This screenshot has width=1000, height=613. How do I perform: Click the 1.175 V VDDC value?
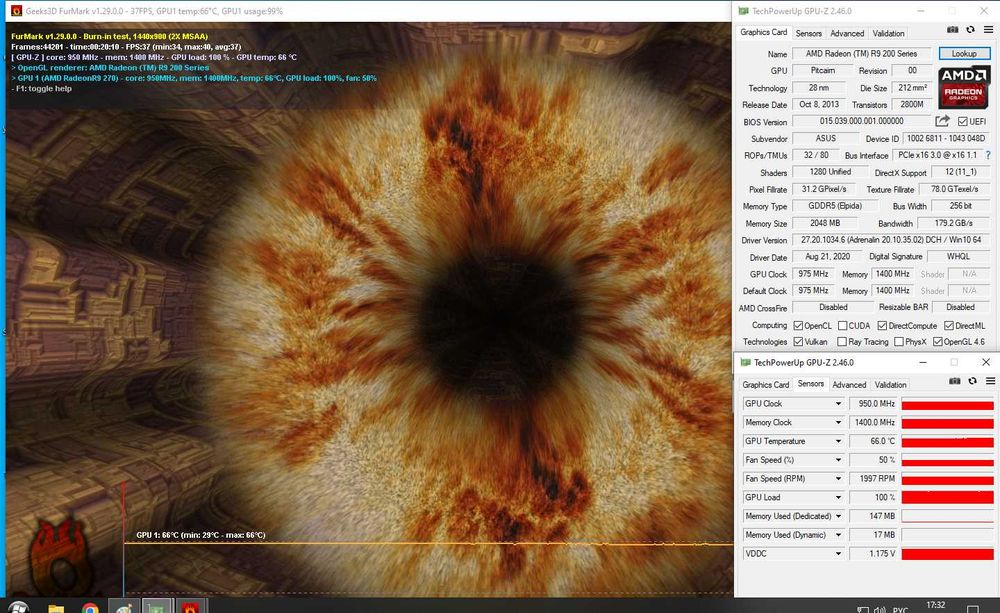coord(873,554)
